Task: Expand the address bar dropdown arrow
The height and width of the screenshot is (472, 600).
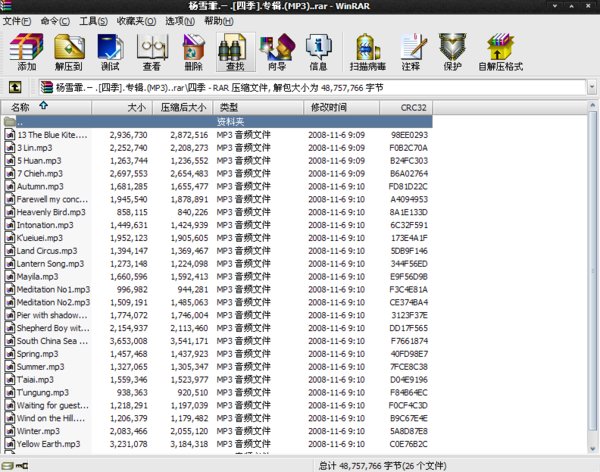Action: 592,87
